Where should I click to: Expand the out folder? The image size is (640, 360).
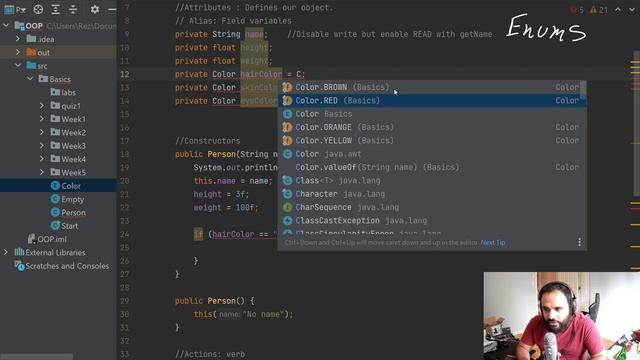pyautogui.click(x=18, y=52)
